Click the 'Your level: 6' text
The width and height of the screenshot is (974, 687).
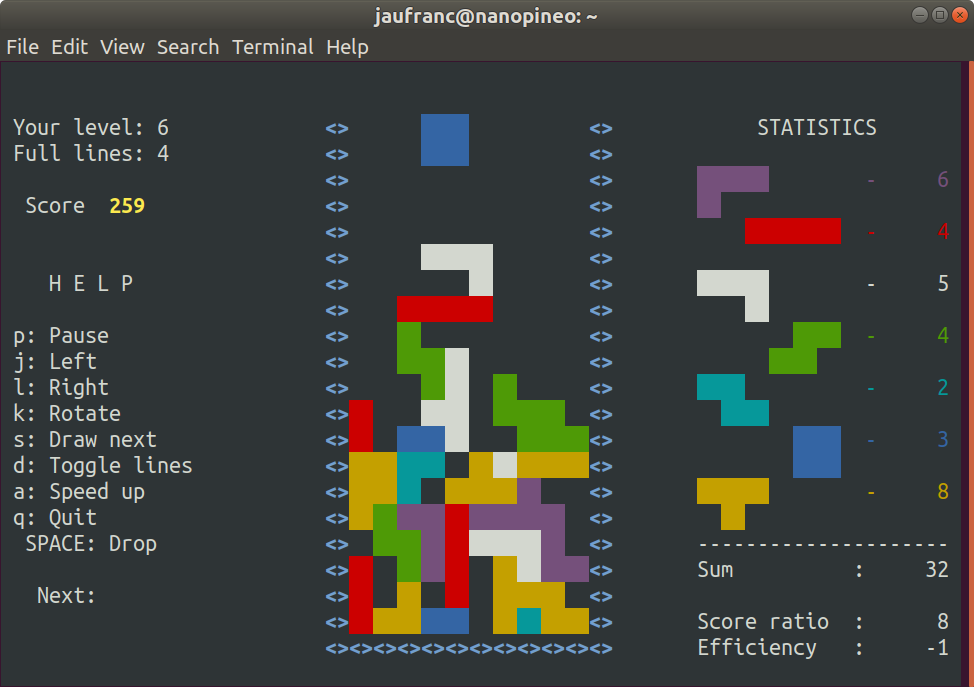(x=91, y=127)
